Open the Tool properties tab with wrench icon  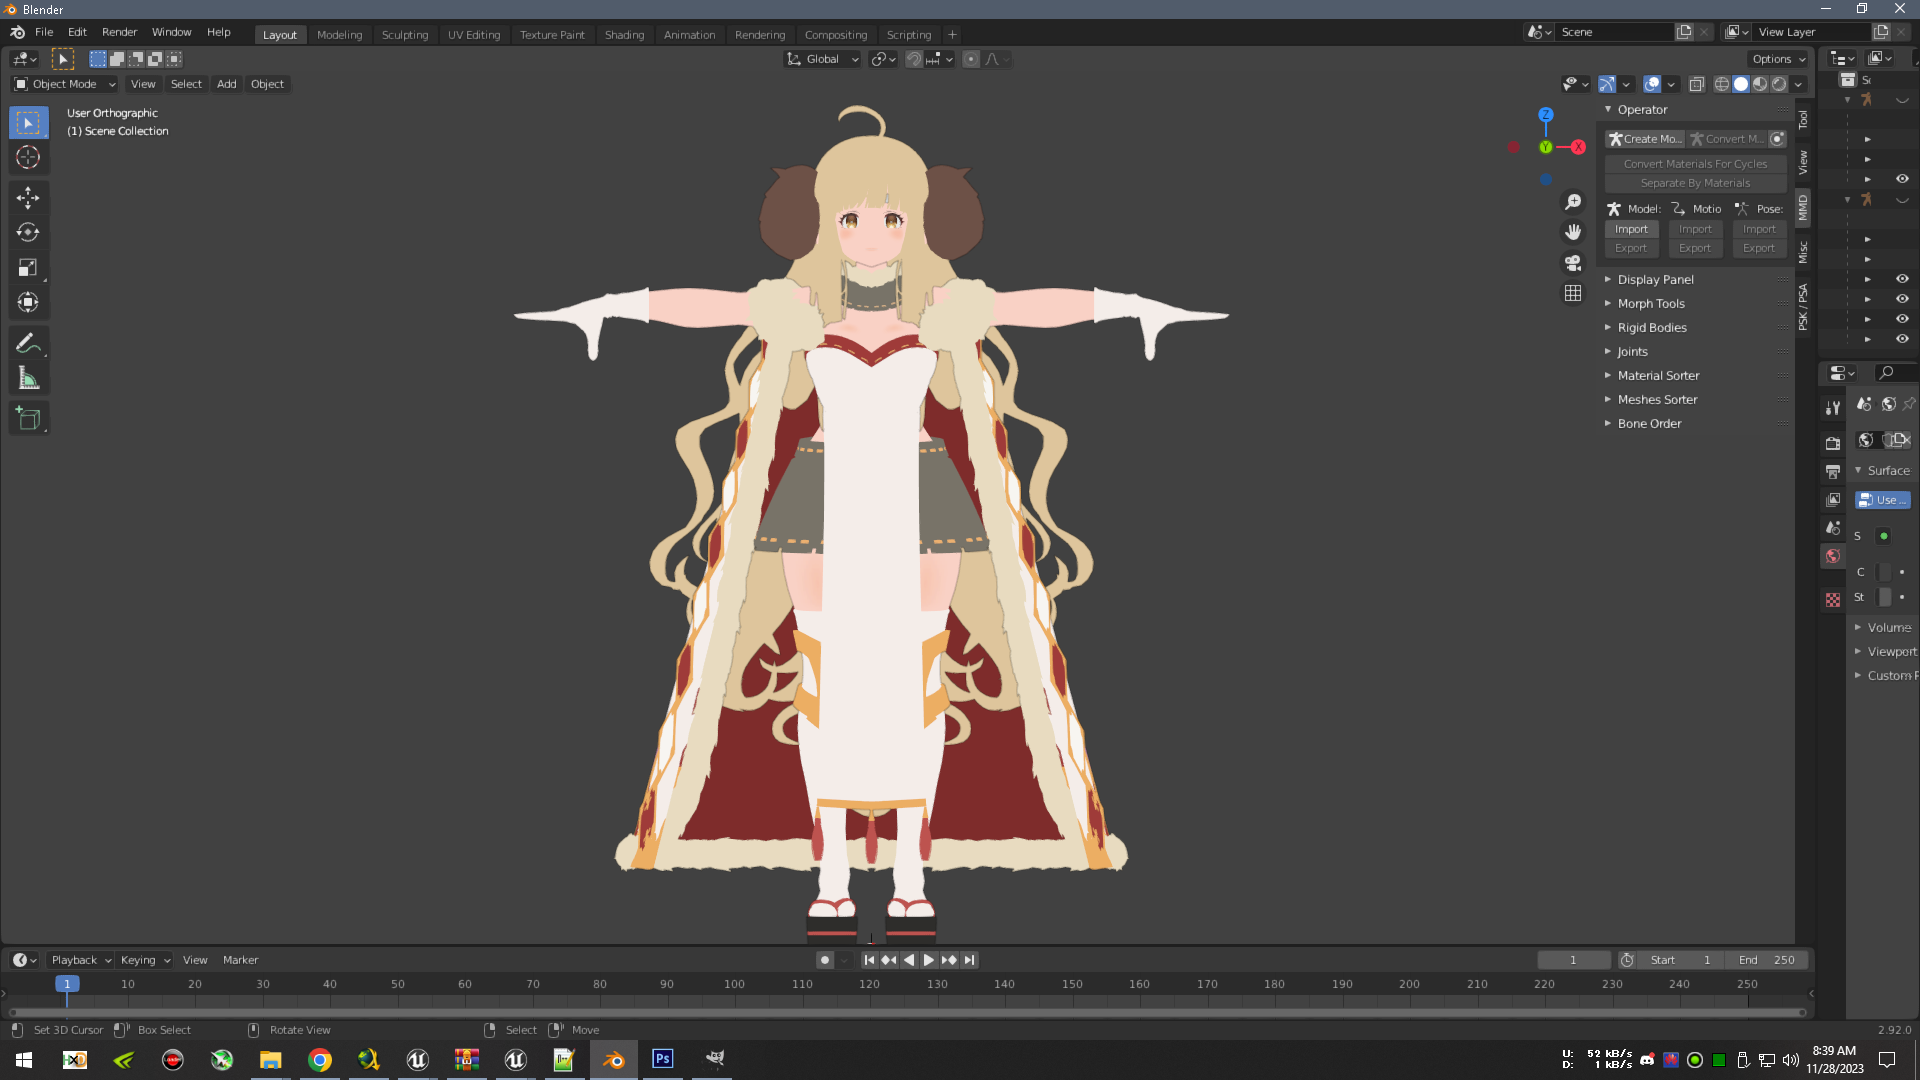point(1833,407)
